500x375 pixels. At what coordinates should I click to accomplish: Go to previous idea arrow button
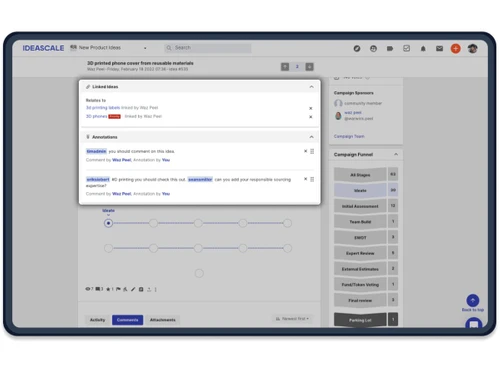[x=285, y=67]
